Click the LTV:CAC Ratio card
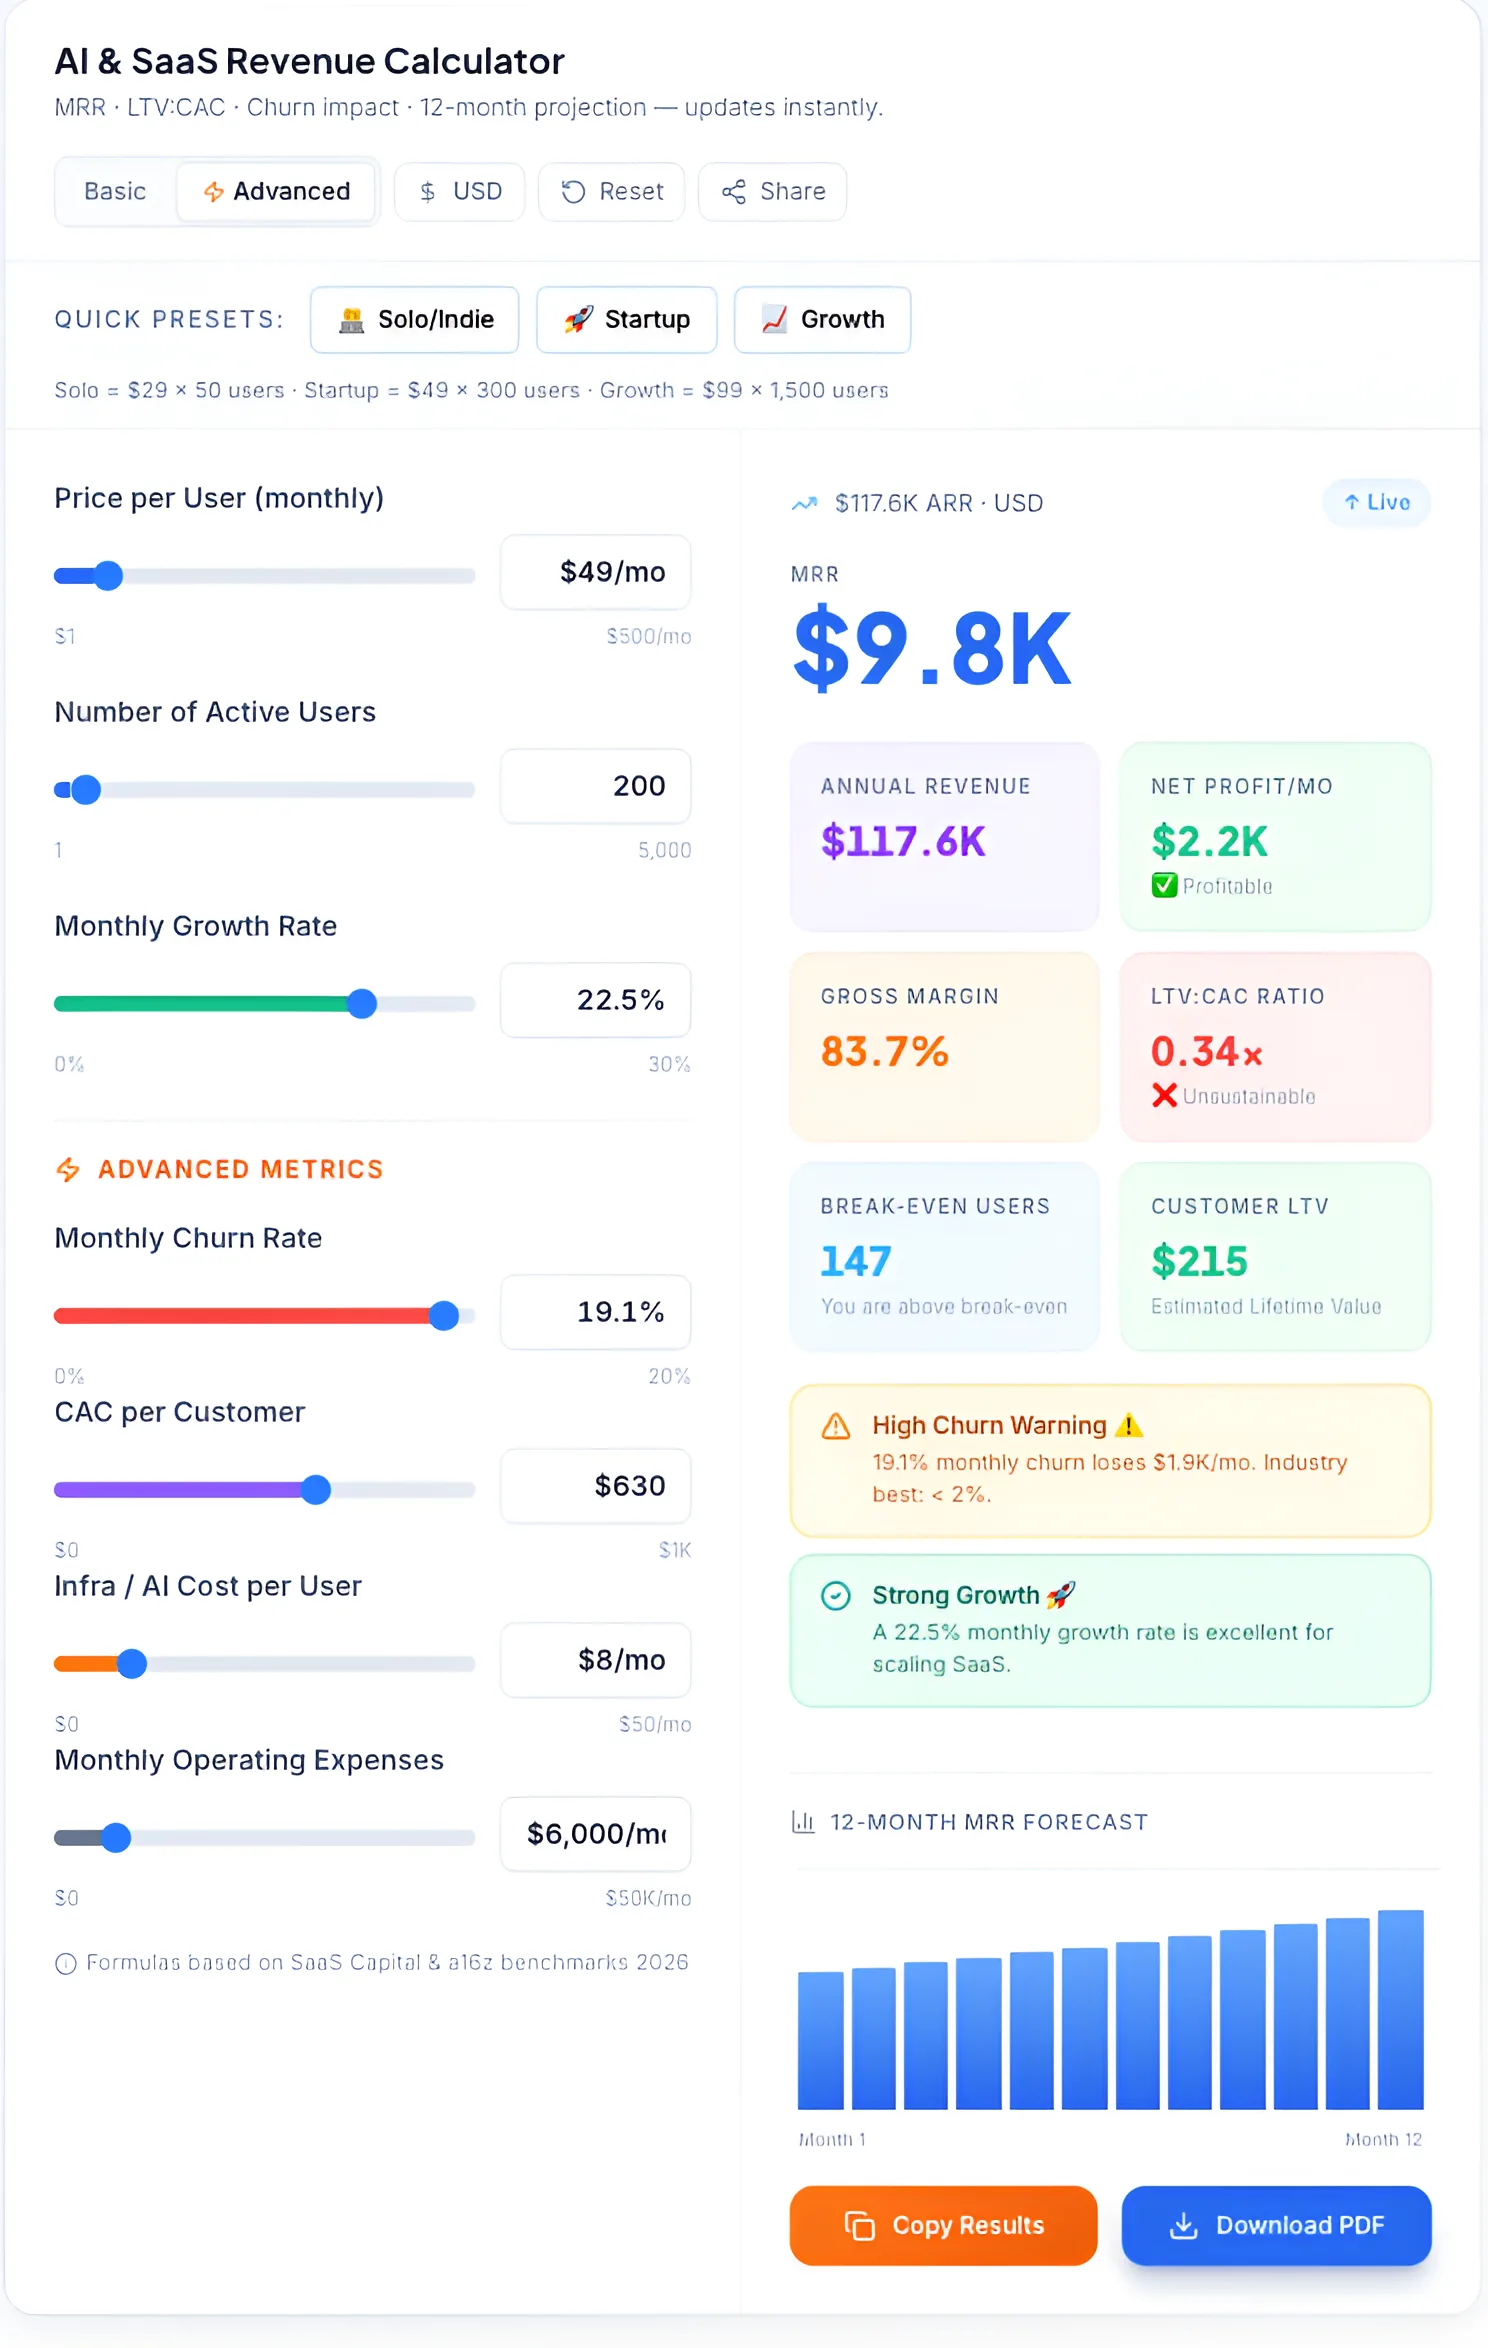The image size is (1488, 2348). 1276,1046
